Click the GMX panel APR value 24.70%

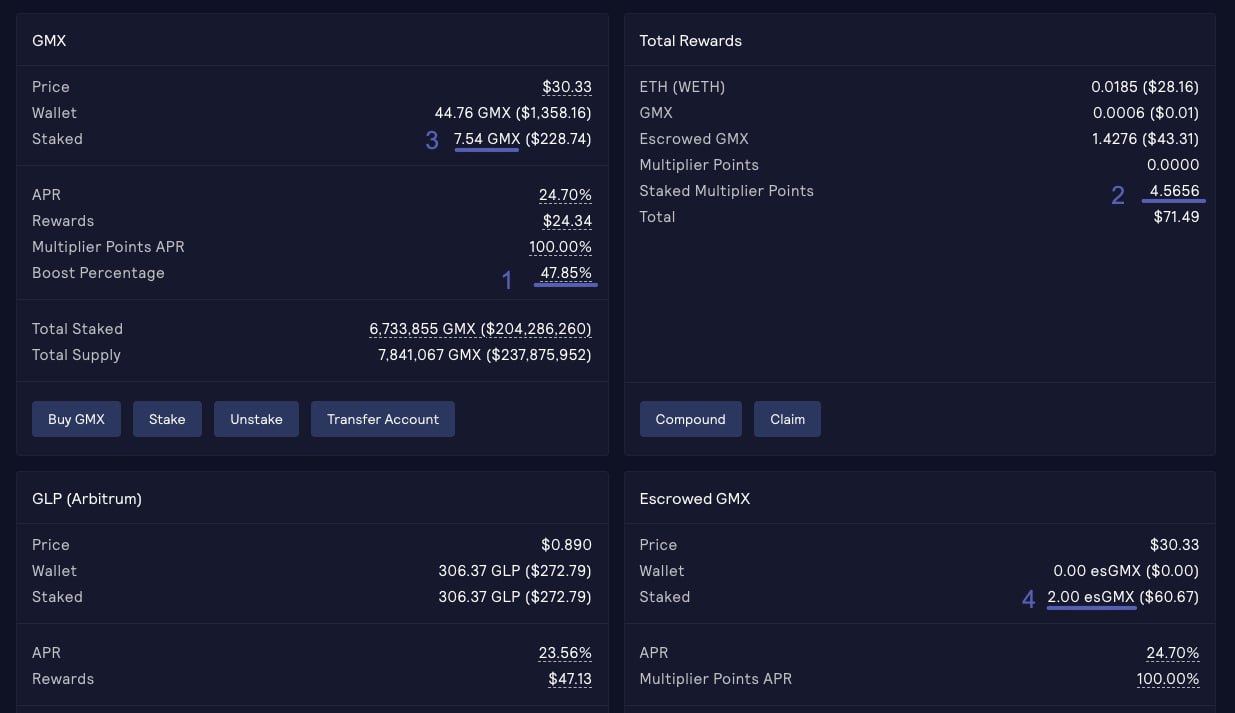click(565, 195)
